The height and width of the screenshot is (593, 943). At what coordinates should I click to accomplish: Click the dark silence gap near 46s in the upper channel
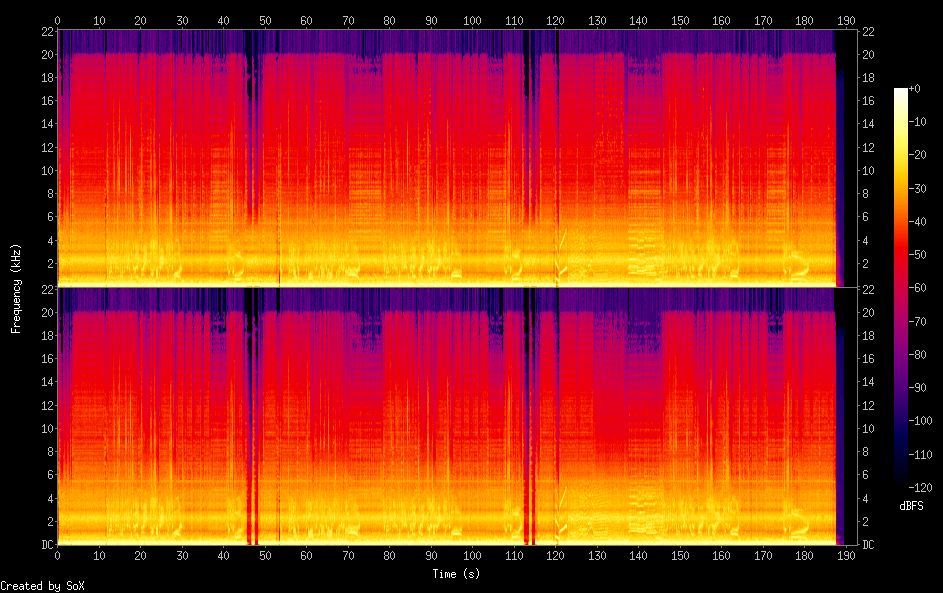point(248,150)
